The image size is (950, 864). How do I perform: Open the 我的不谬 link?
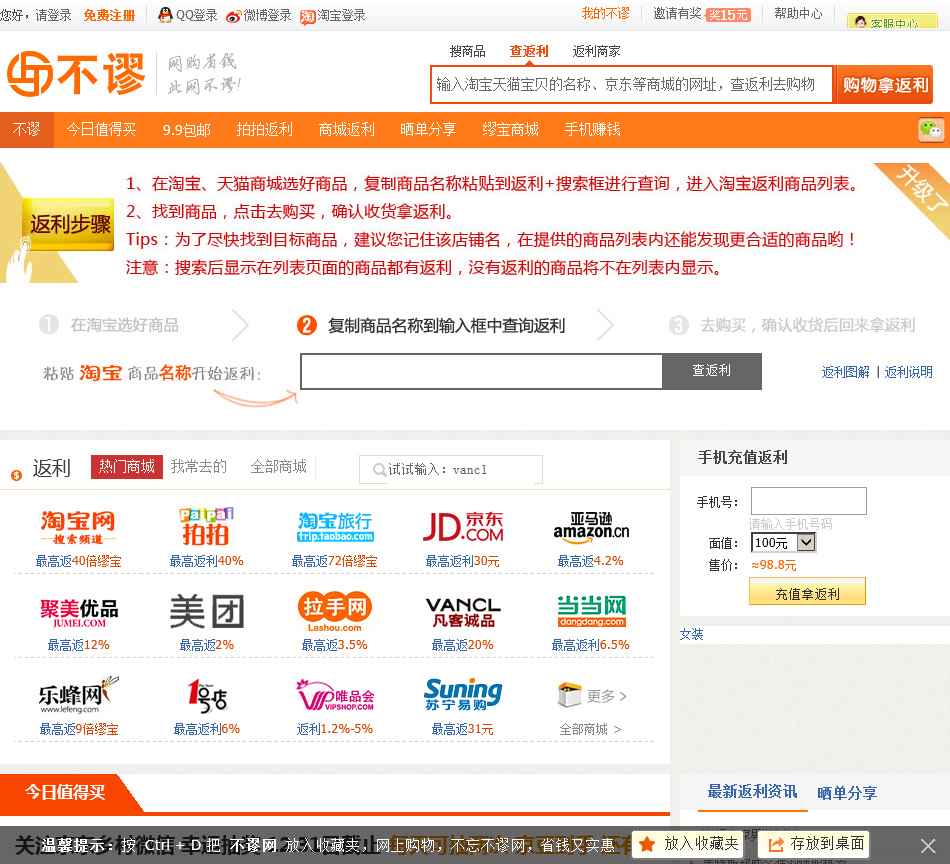605,13
